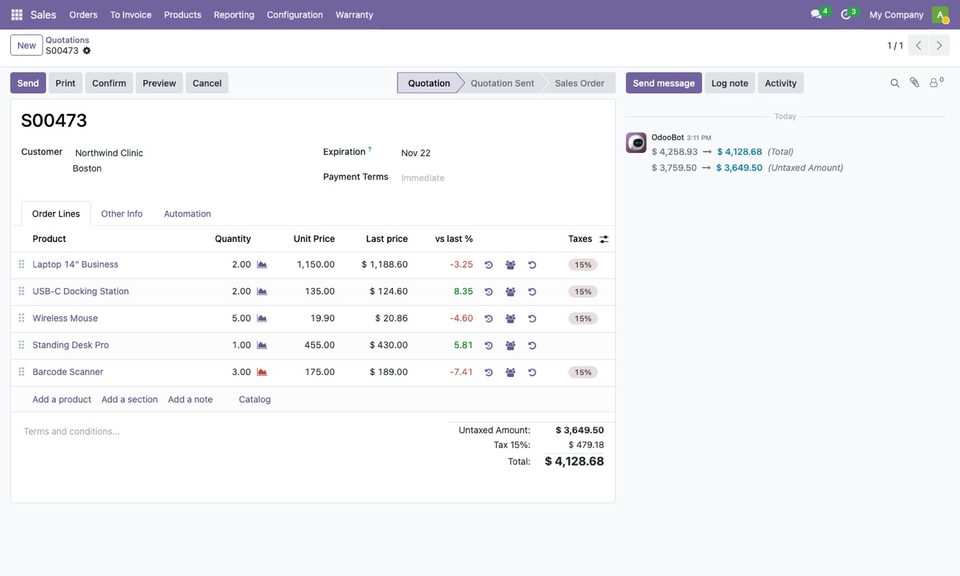Image resolution: width=960 pixels, height=576 pixels.
Task: Open the Orders menu
Action: 83,15
